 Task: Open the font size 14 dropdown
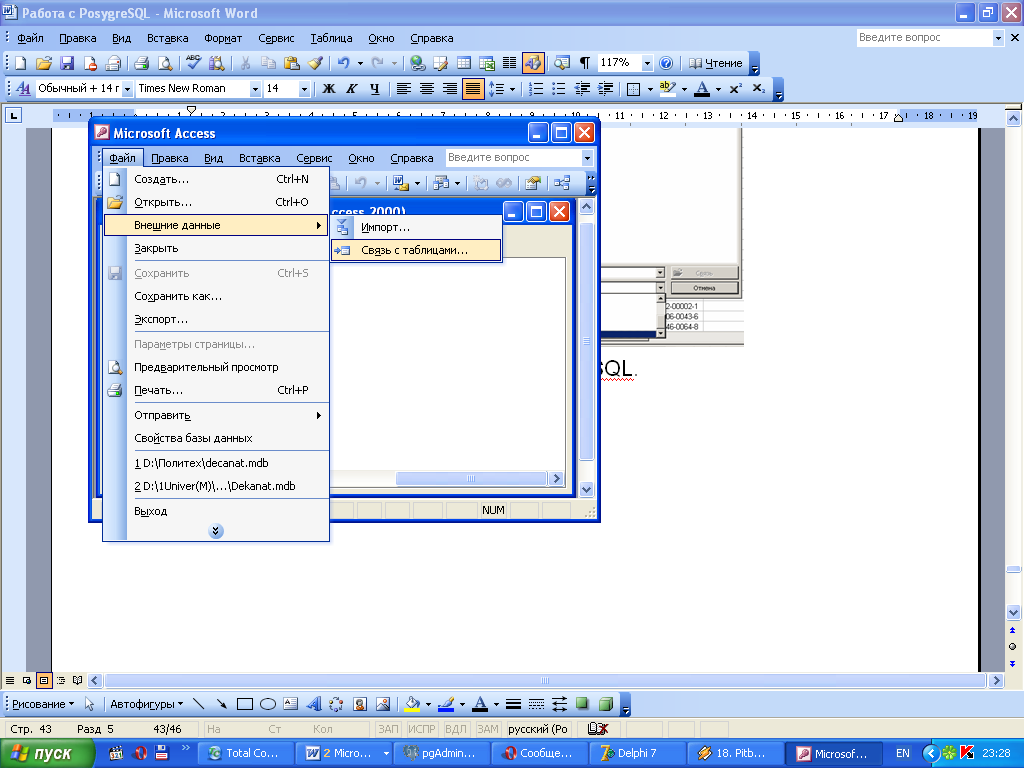304,89
